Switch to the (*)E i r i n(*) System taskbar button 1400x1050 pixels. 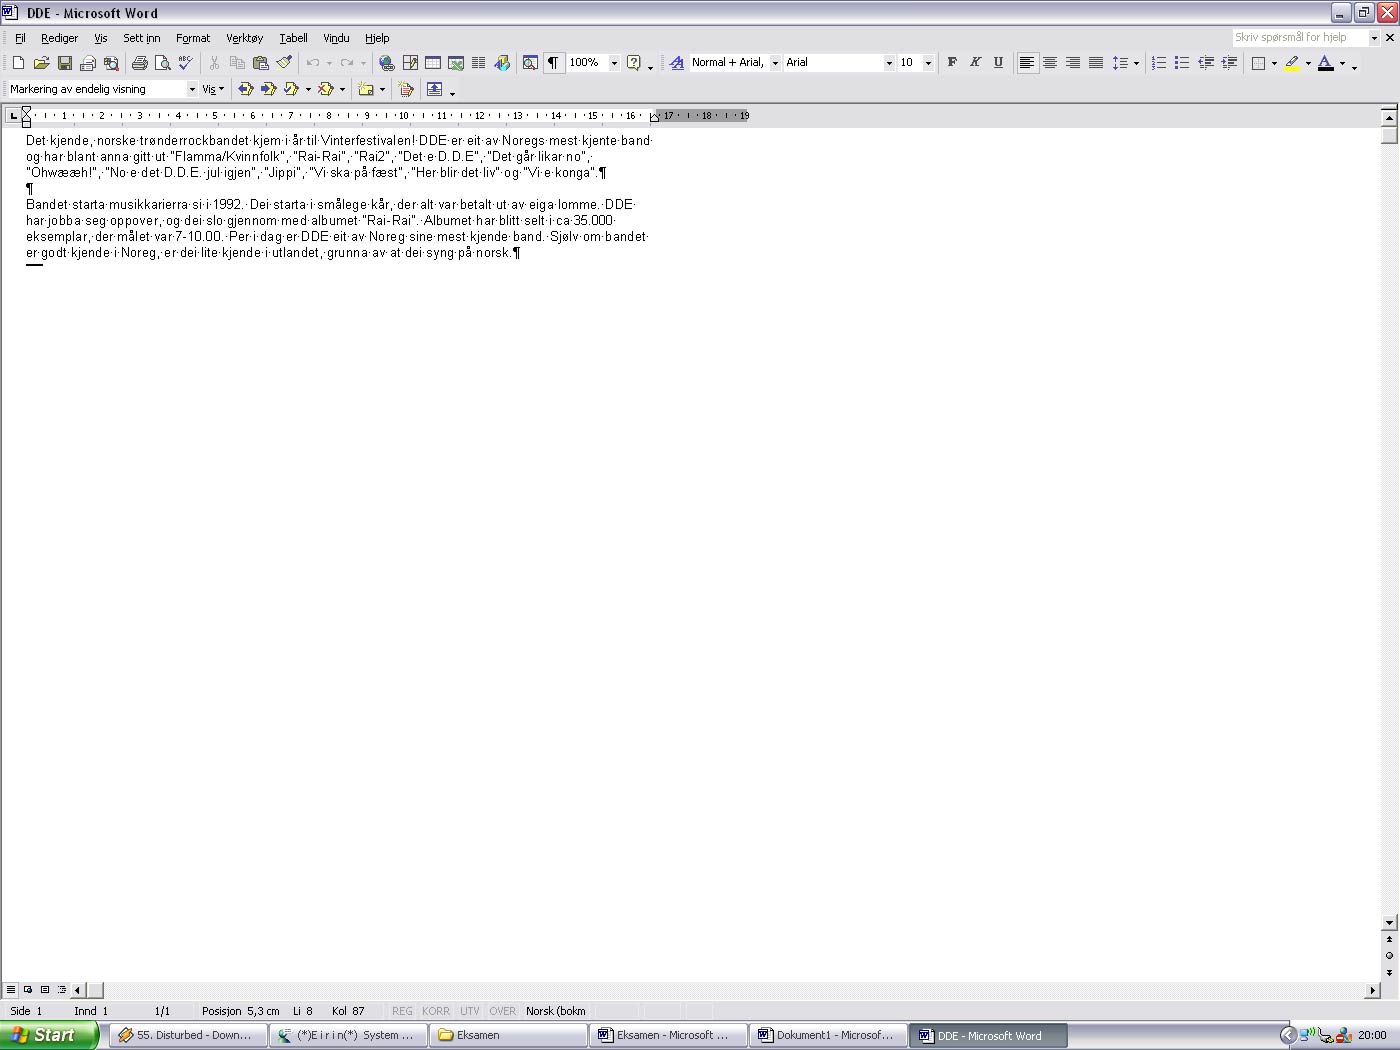349,1035
